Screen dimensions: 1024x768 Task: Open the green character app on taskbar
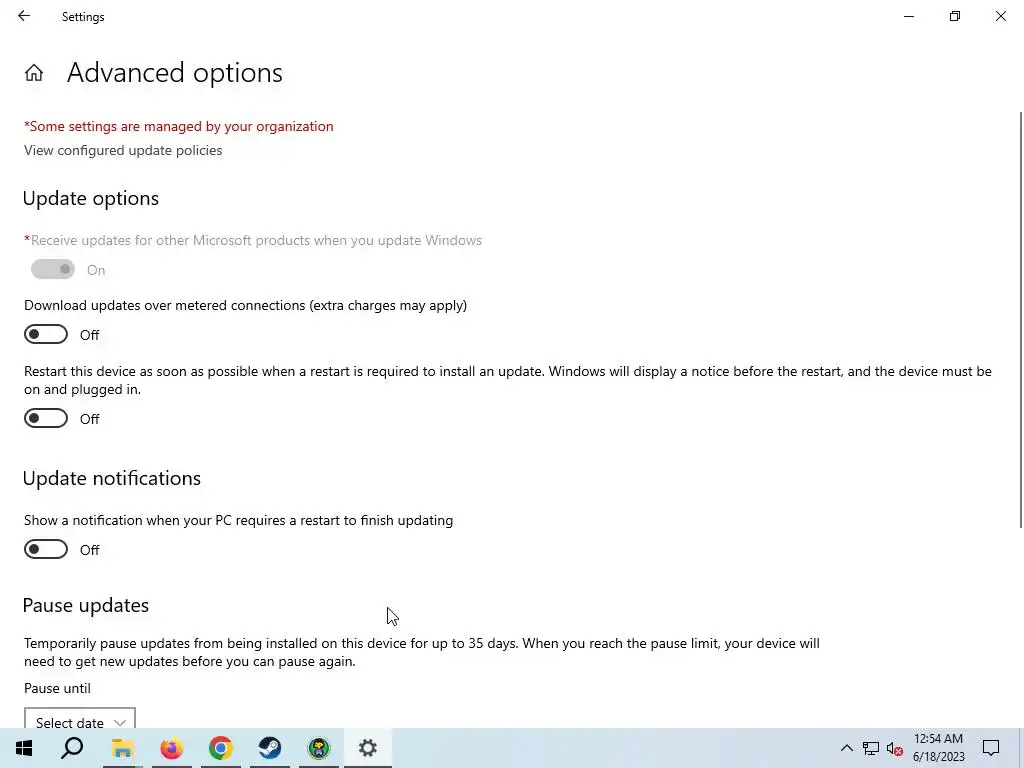tap(319, 748)
